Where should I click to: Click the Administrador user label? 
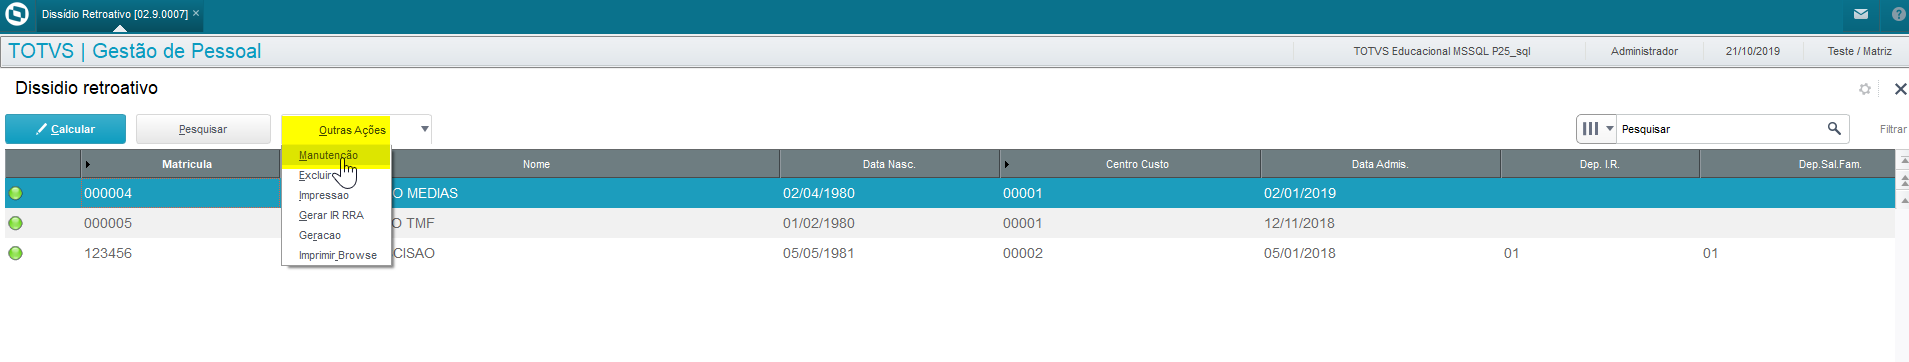pyautogui.click(x=1644, y=51)
